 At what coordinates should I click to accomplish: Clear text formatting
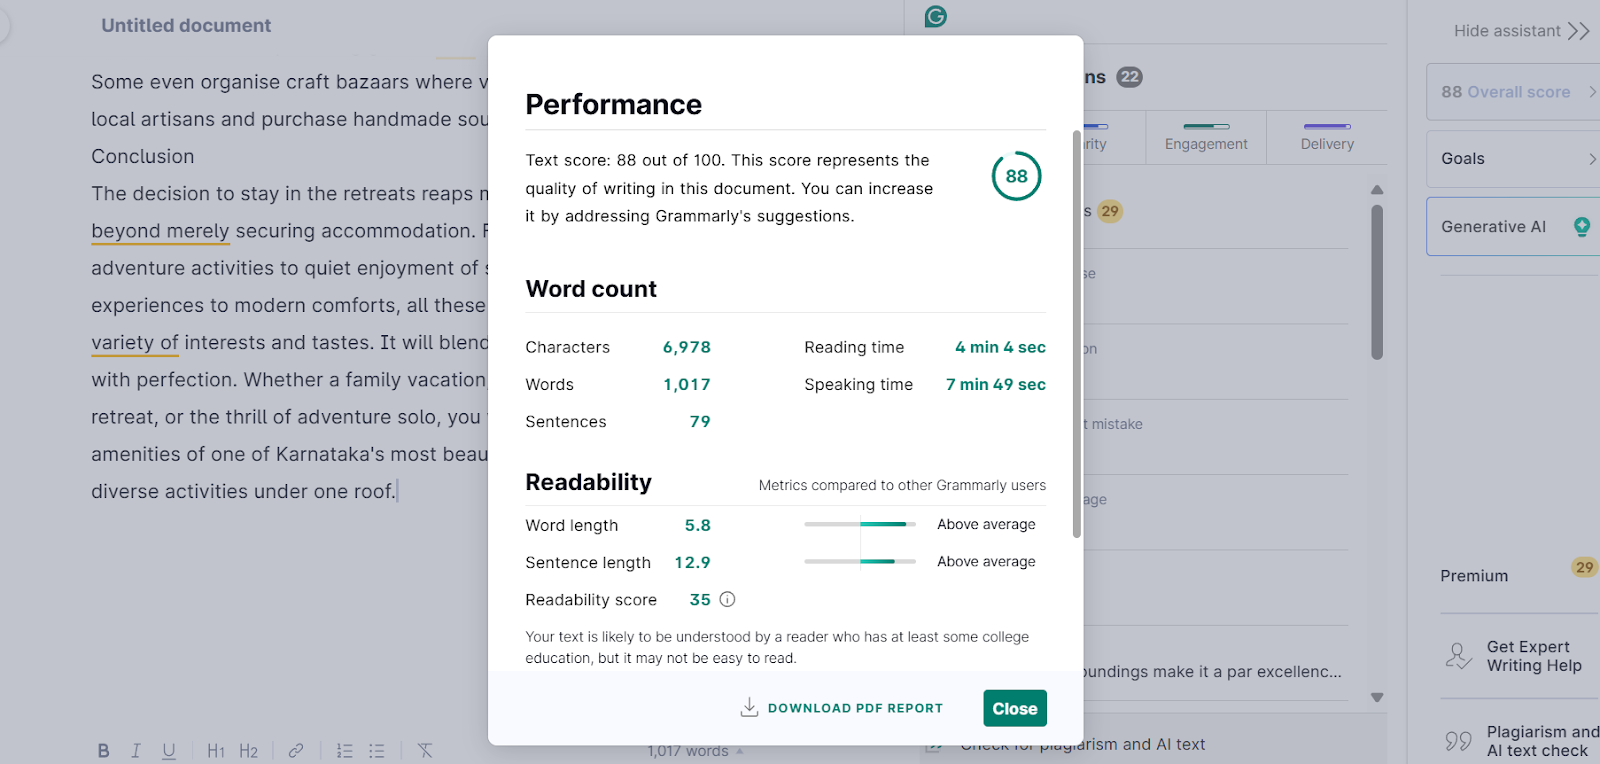coord(425,751)
